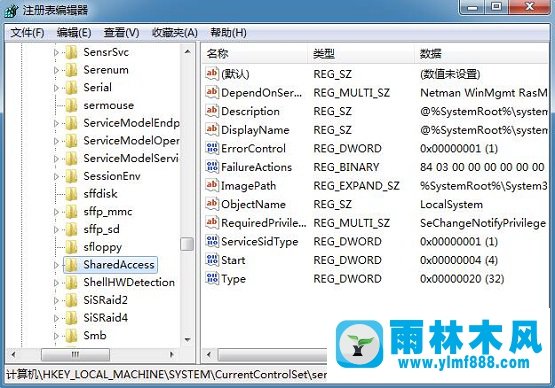Click the FailureActions binary icon
Image resolution: width=555 pixels, height=388 pixels.
(x=212, y=166)
